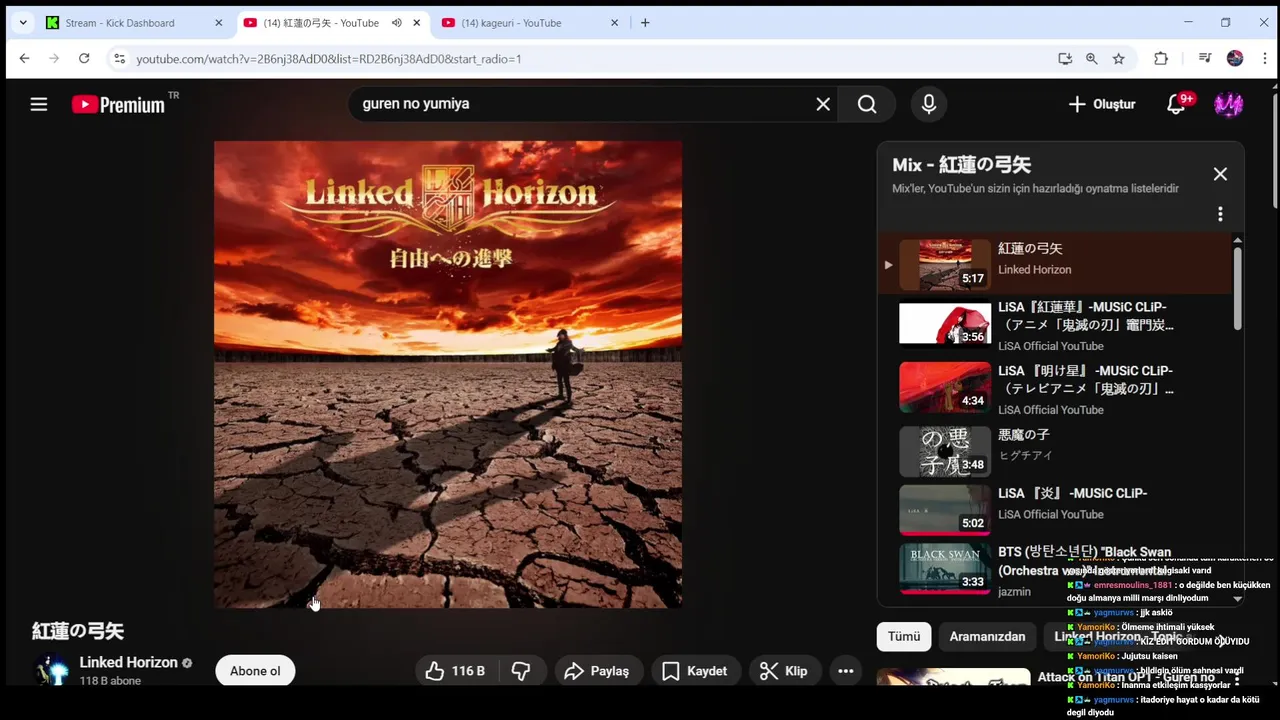The height and width of the screenshot is (720, 1280).
Task: Play 紅蓮の弓矢 in the Mix list
Action: click(x=1055, y=264)
